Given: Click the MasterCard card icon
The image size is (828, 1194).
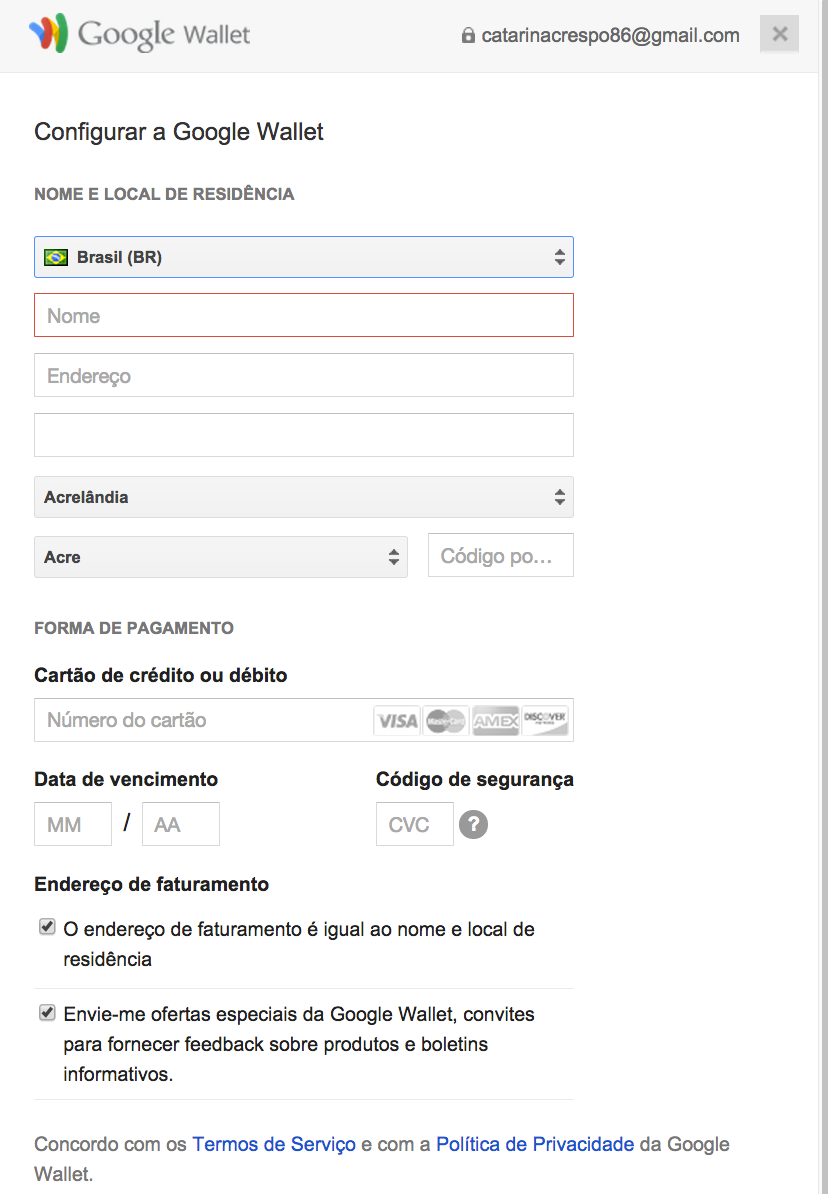Looking at the screenshot, I should (446, 720).
